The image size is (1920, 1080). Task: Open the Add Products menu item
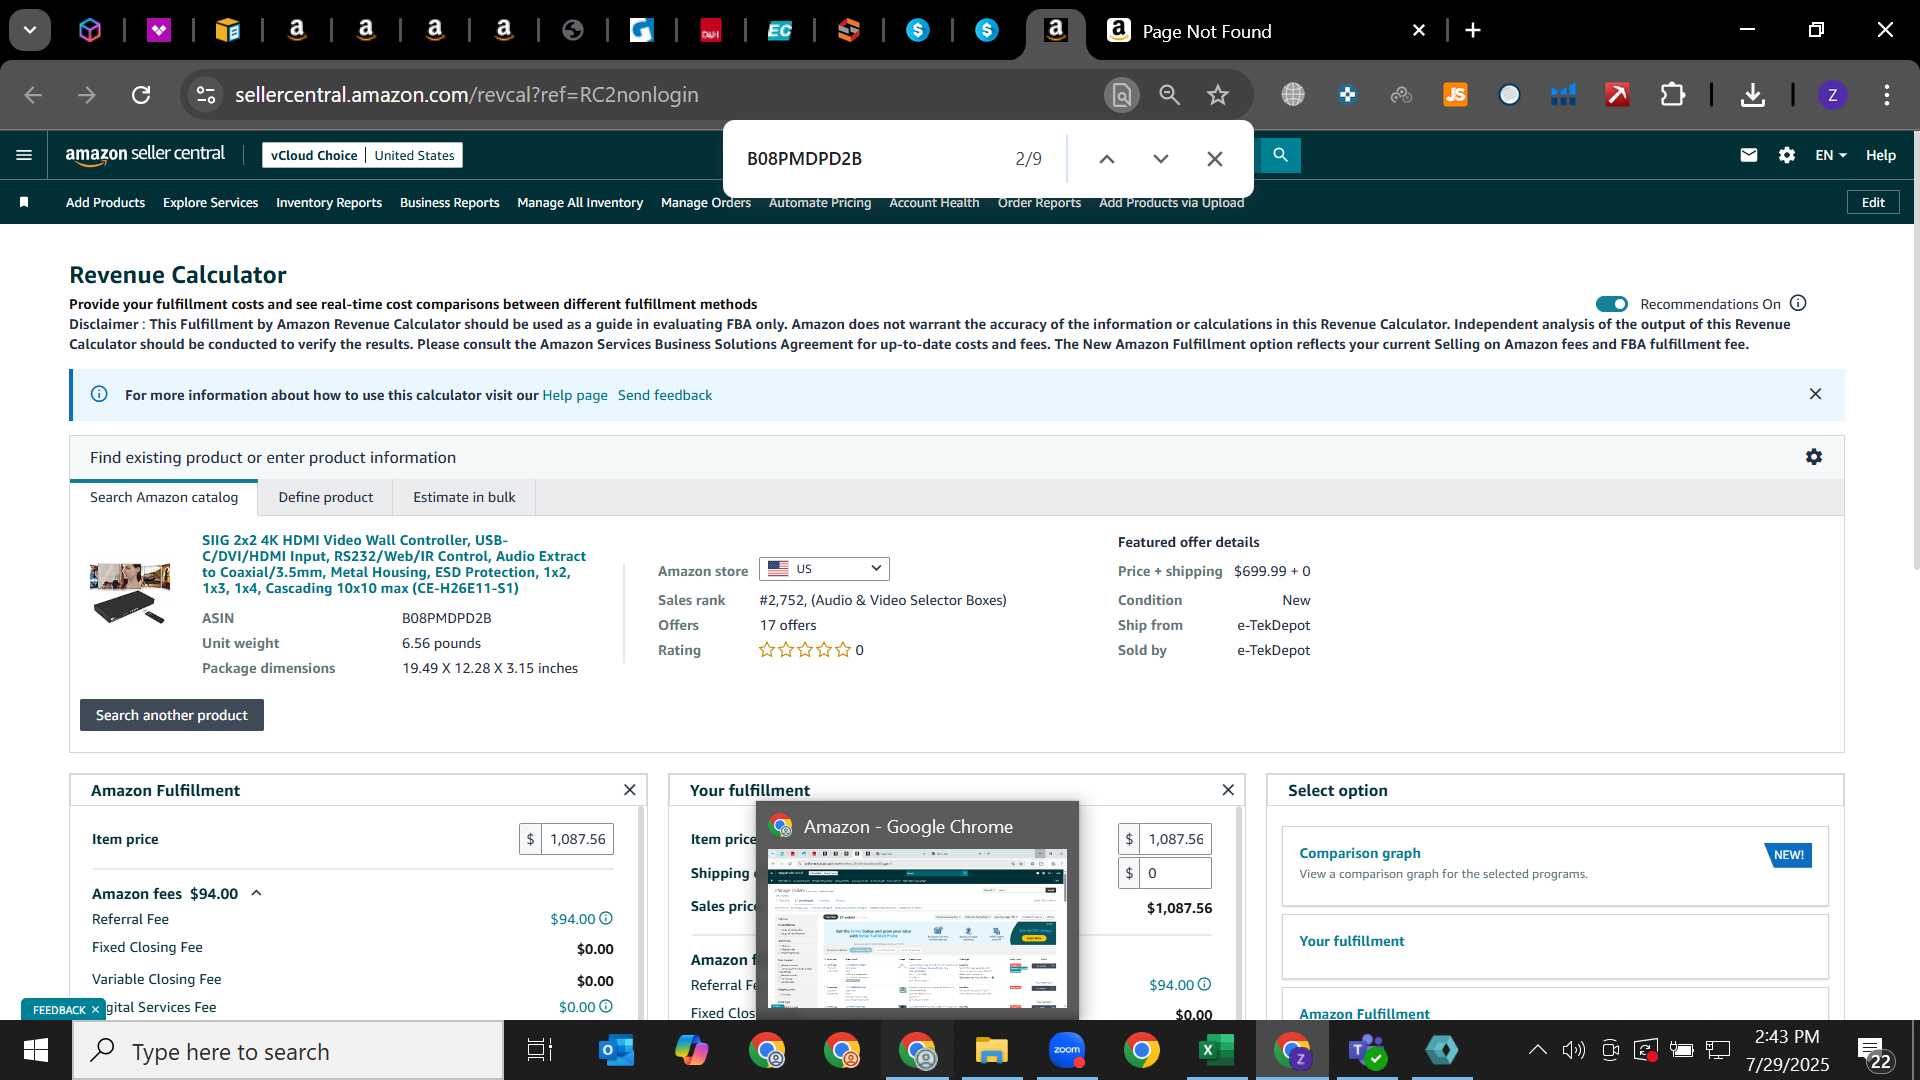[105, 202]
